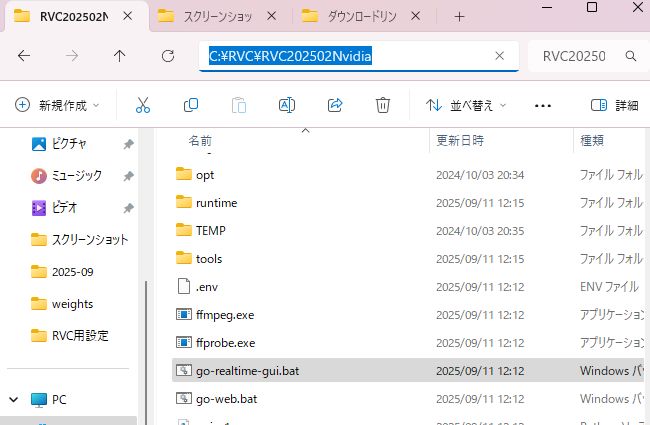Add a new tab with plus button
The image size is (650, 425).
coord(459,16)
